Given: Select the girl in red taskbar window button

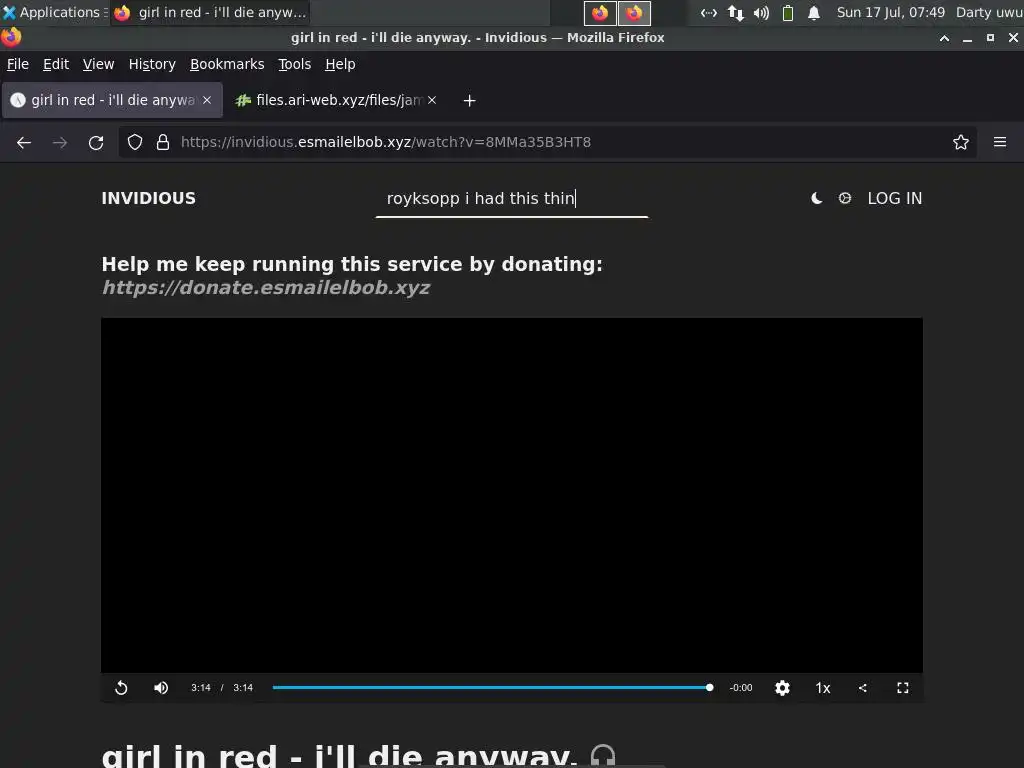Looking at the screenshot, I should click(x=210, y=12).
